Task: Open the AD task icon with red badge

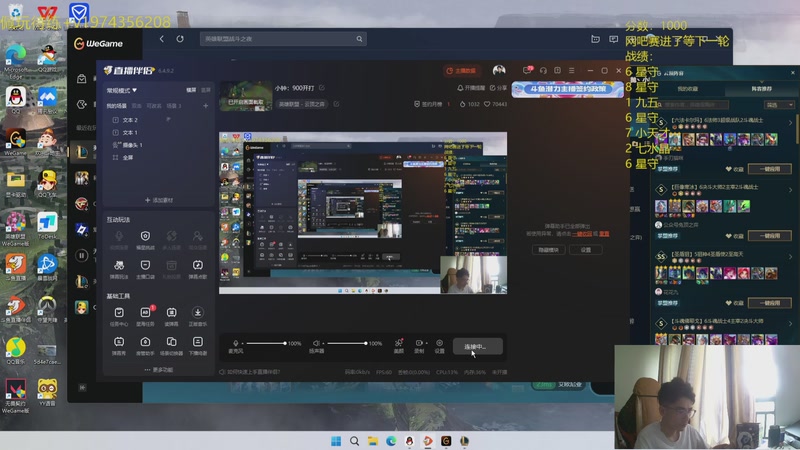Action: coord(145,312)
